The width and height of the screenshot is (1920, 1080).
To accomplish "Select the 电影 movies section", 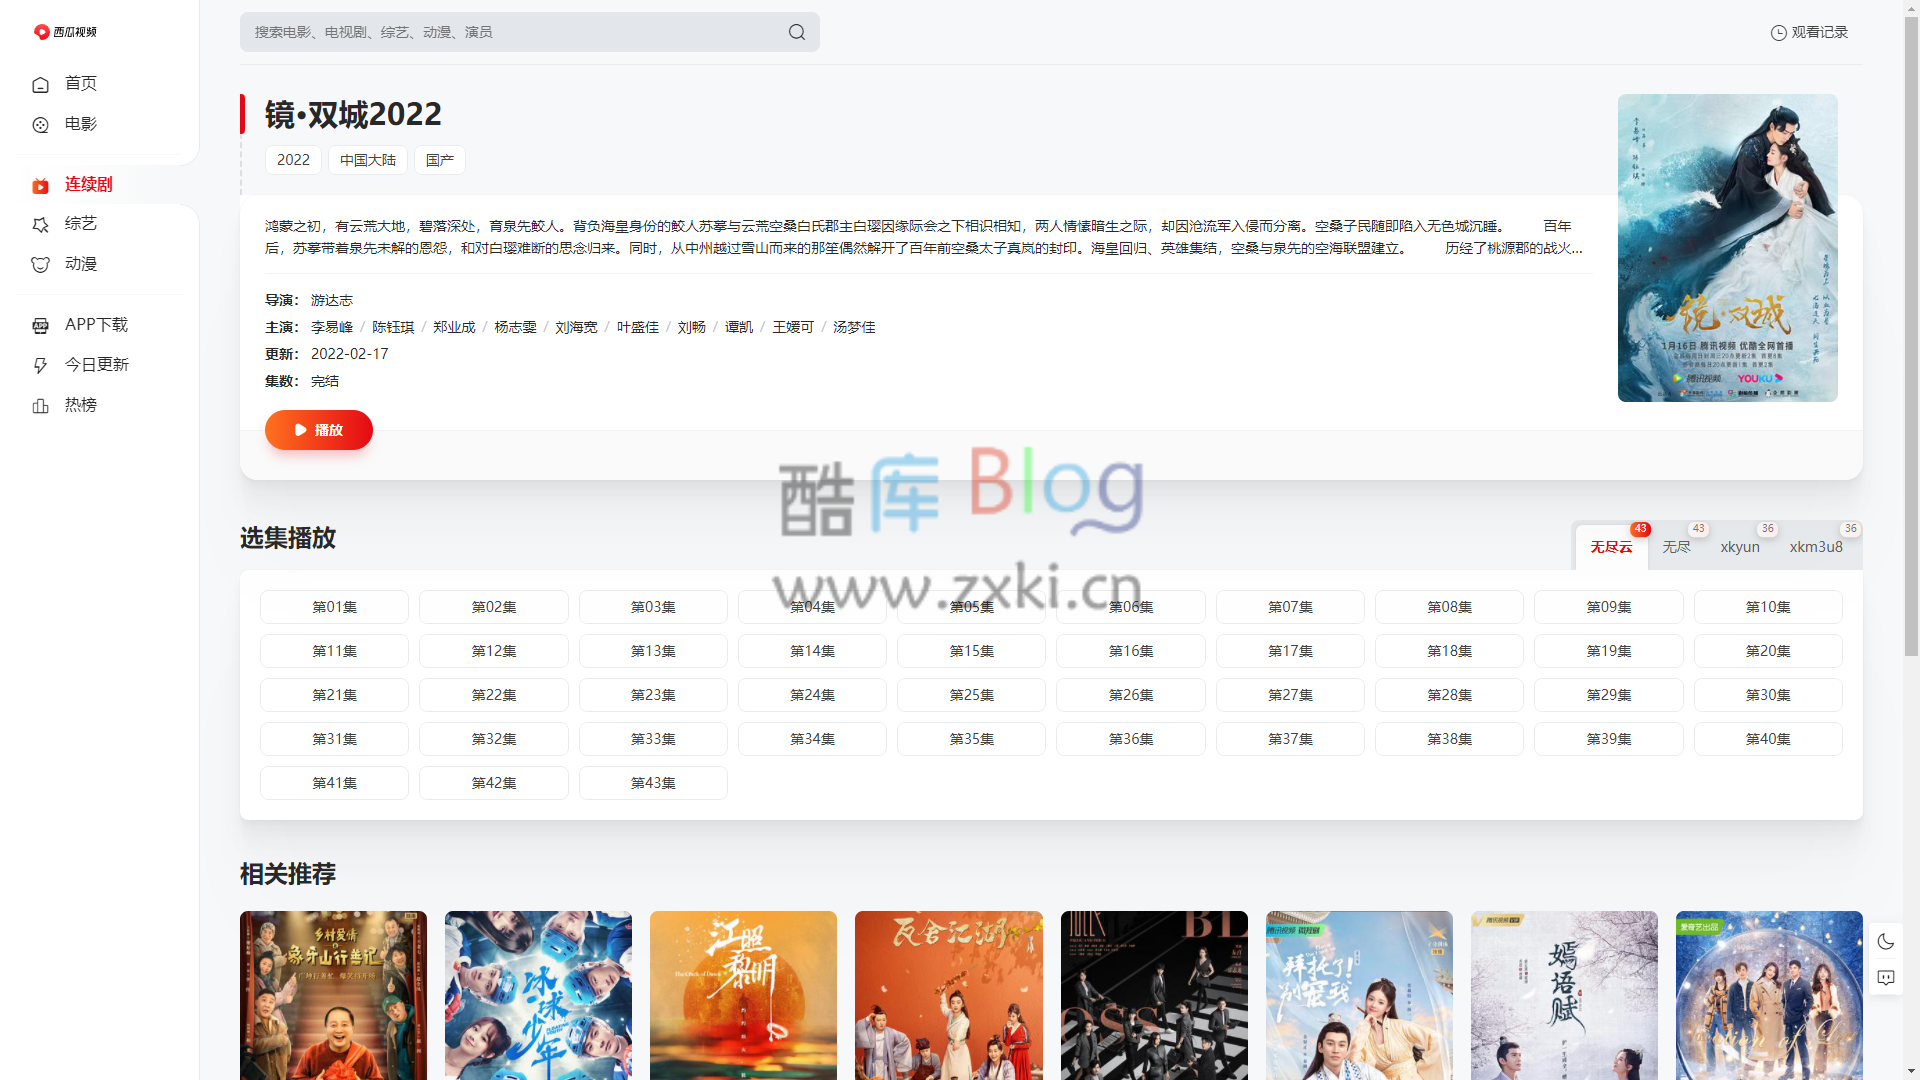I will (80, 124).
